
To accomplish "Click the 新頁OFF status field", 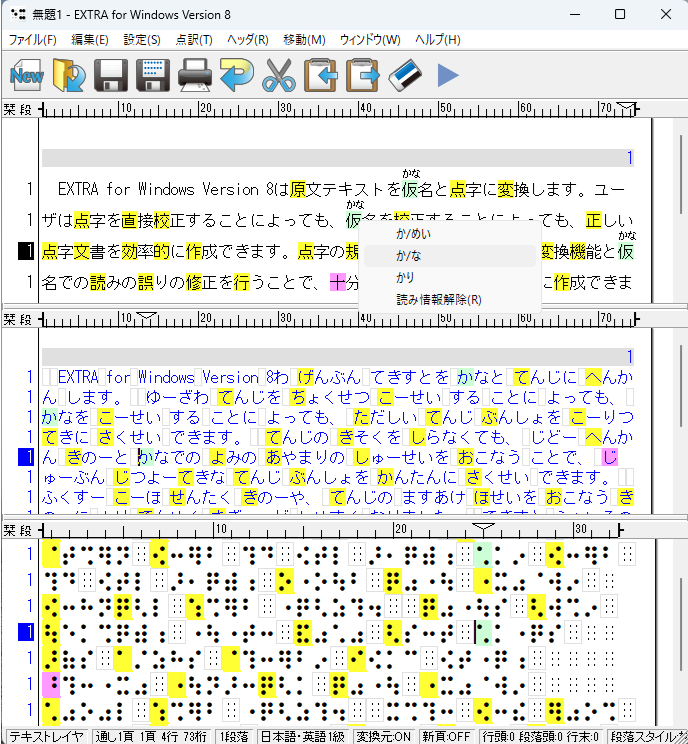I will [446, 737].
